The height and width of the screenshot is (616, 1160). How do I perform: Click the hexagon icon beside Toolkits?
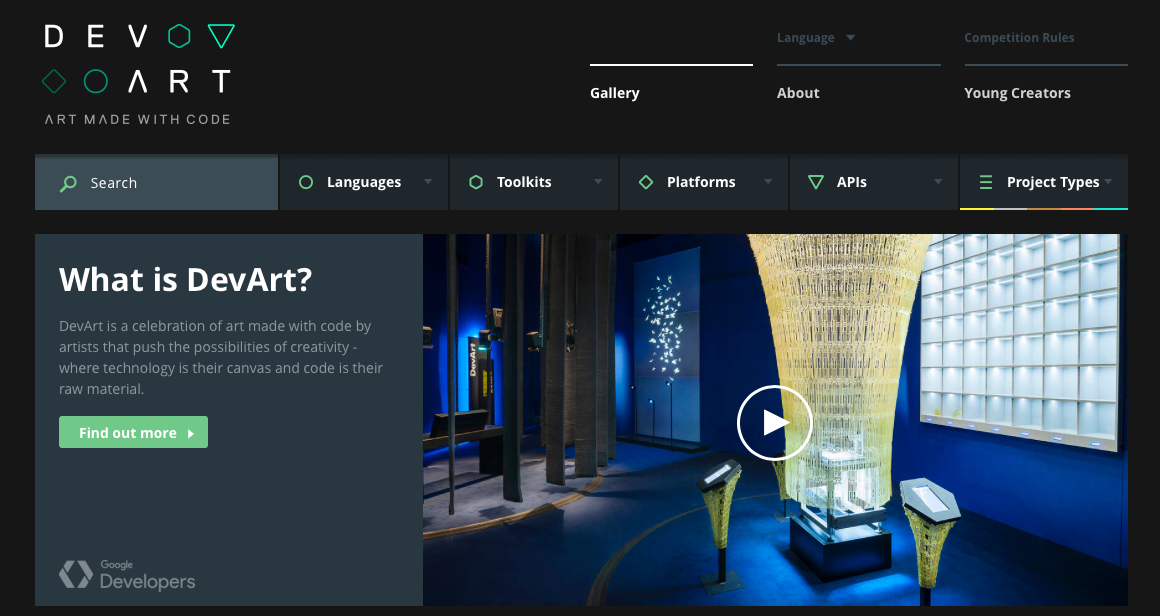(475, 182)
